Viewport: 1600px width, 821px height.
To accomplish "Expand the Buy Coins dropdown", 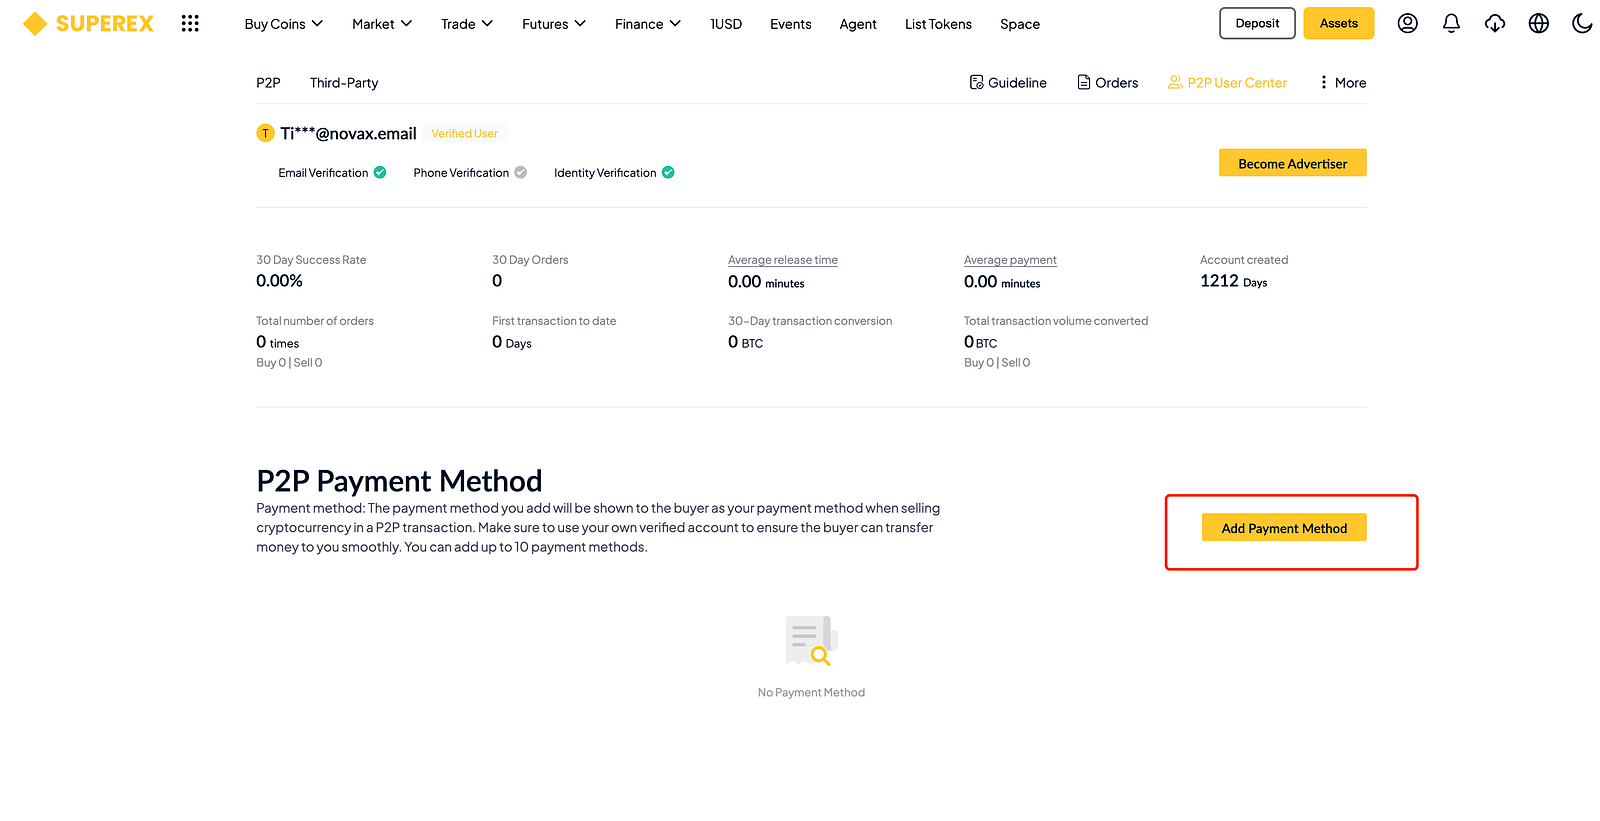I will pyautogui.click(x=284, y=24).
